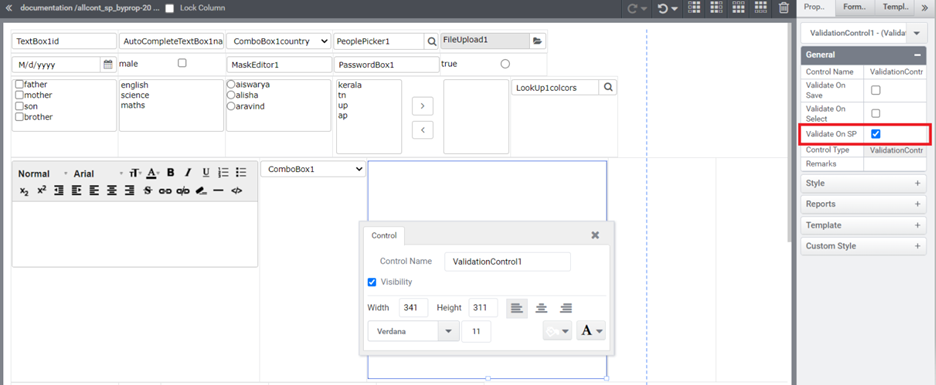Toggle the Lock Column checkbox
Viewport: 936px width, 385px height.
(x=170, y=8)
